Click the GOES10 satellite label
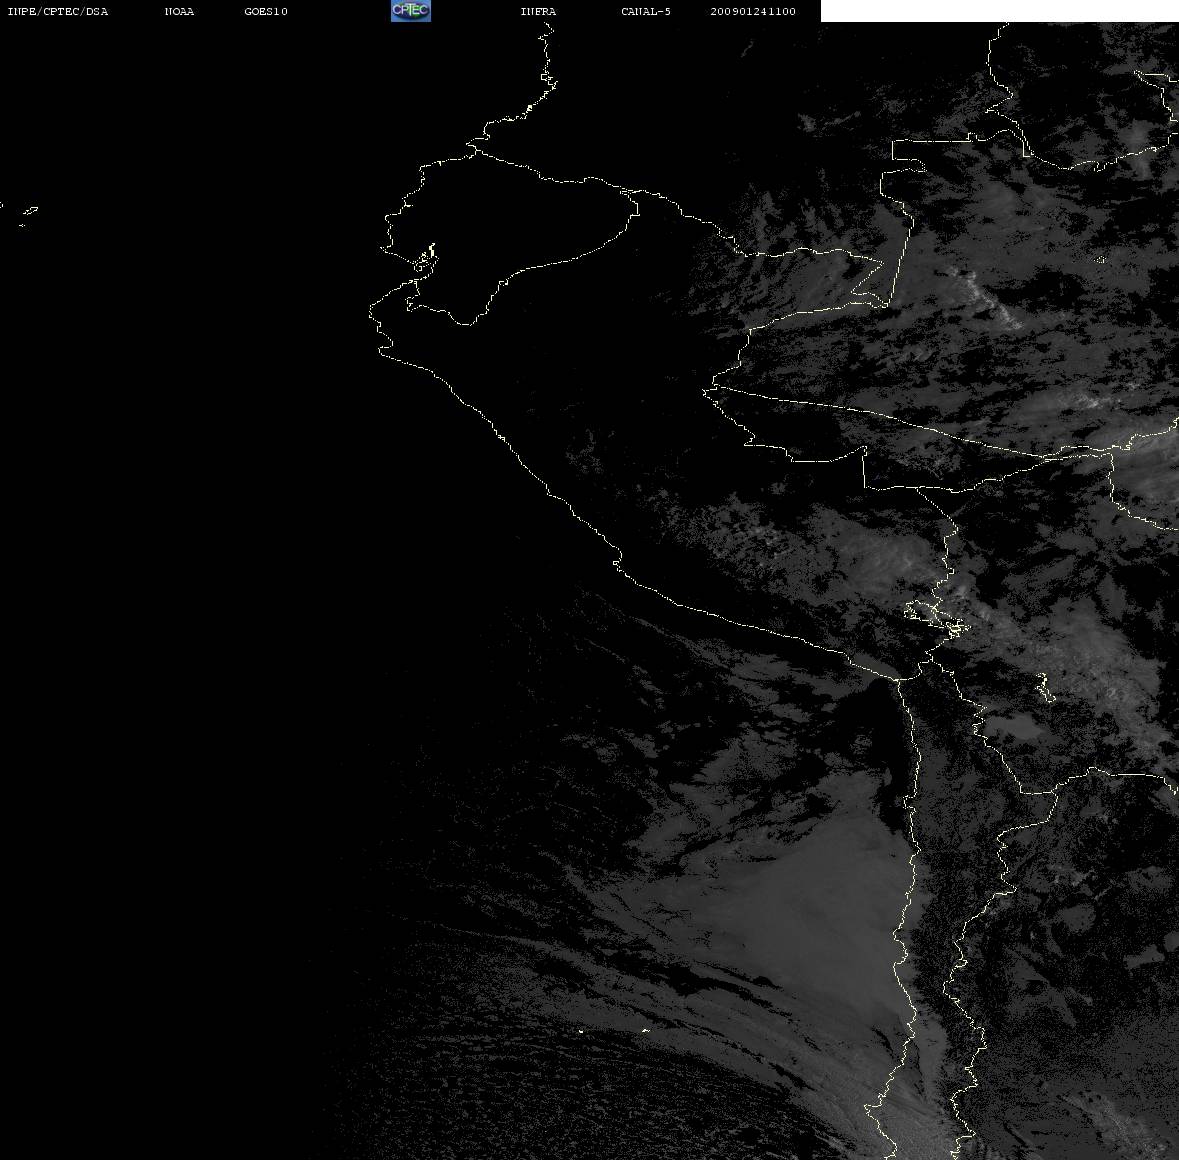The image size is (1179, 1160). [x=266, y=11]
